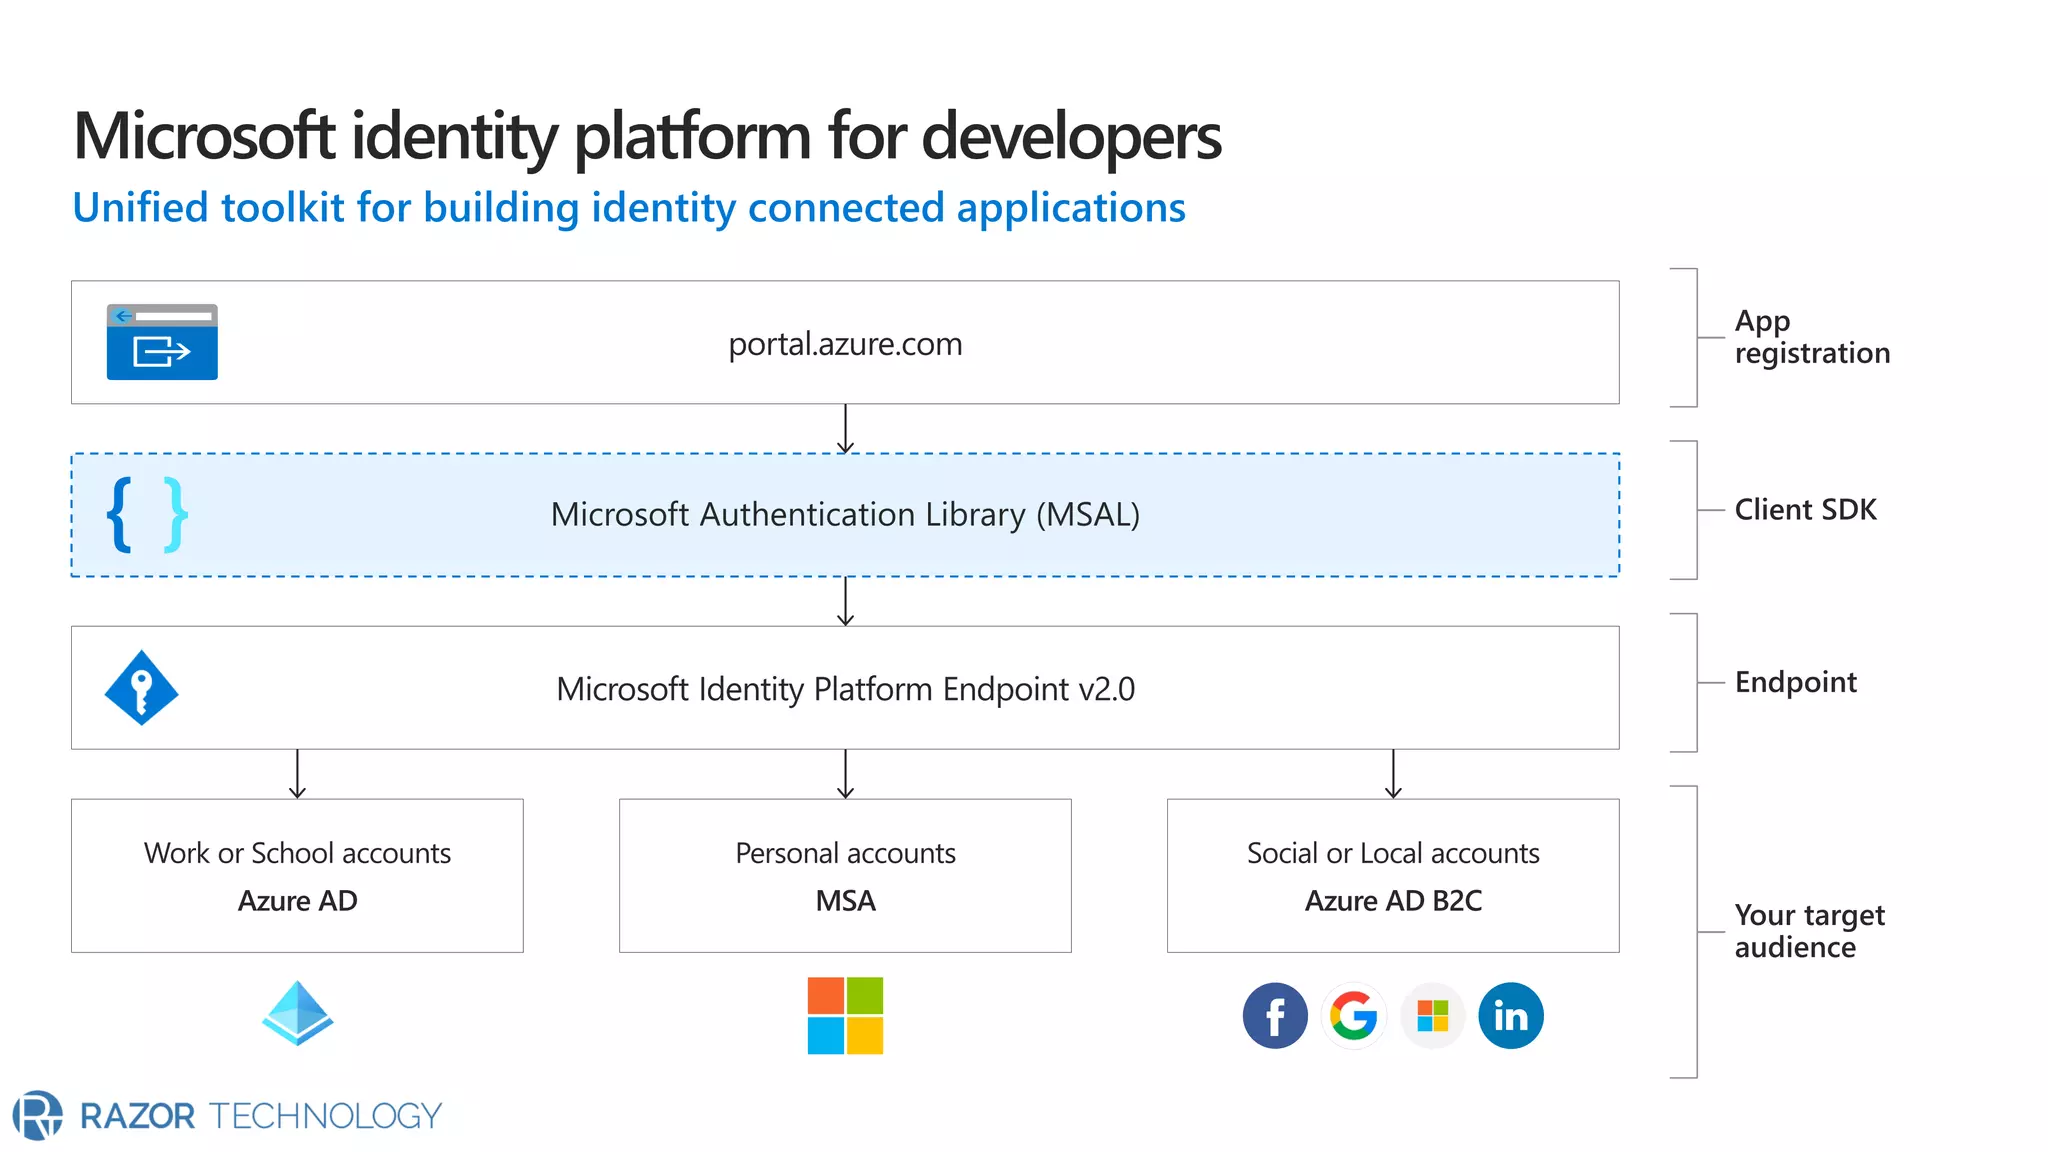The image size is (2048, 1152).
Task: Click the curly braces MSAL code icon
Action: (147, 515)
